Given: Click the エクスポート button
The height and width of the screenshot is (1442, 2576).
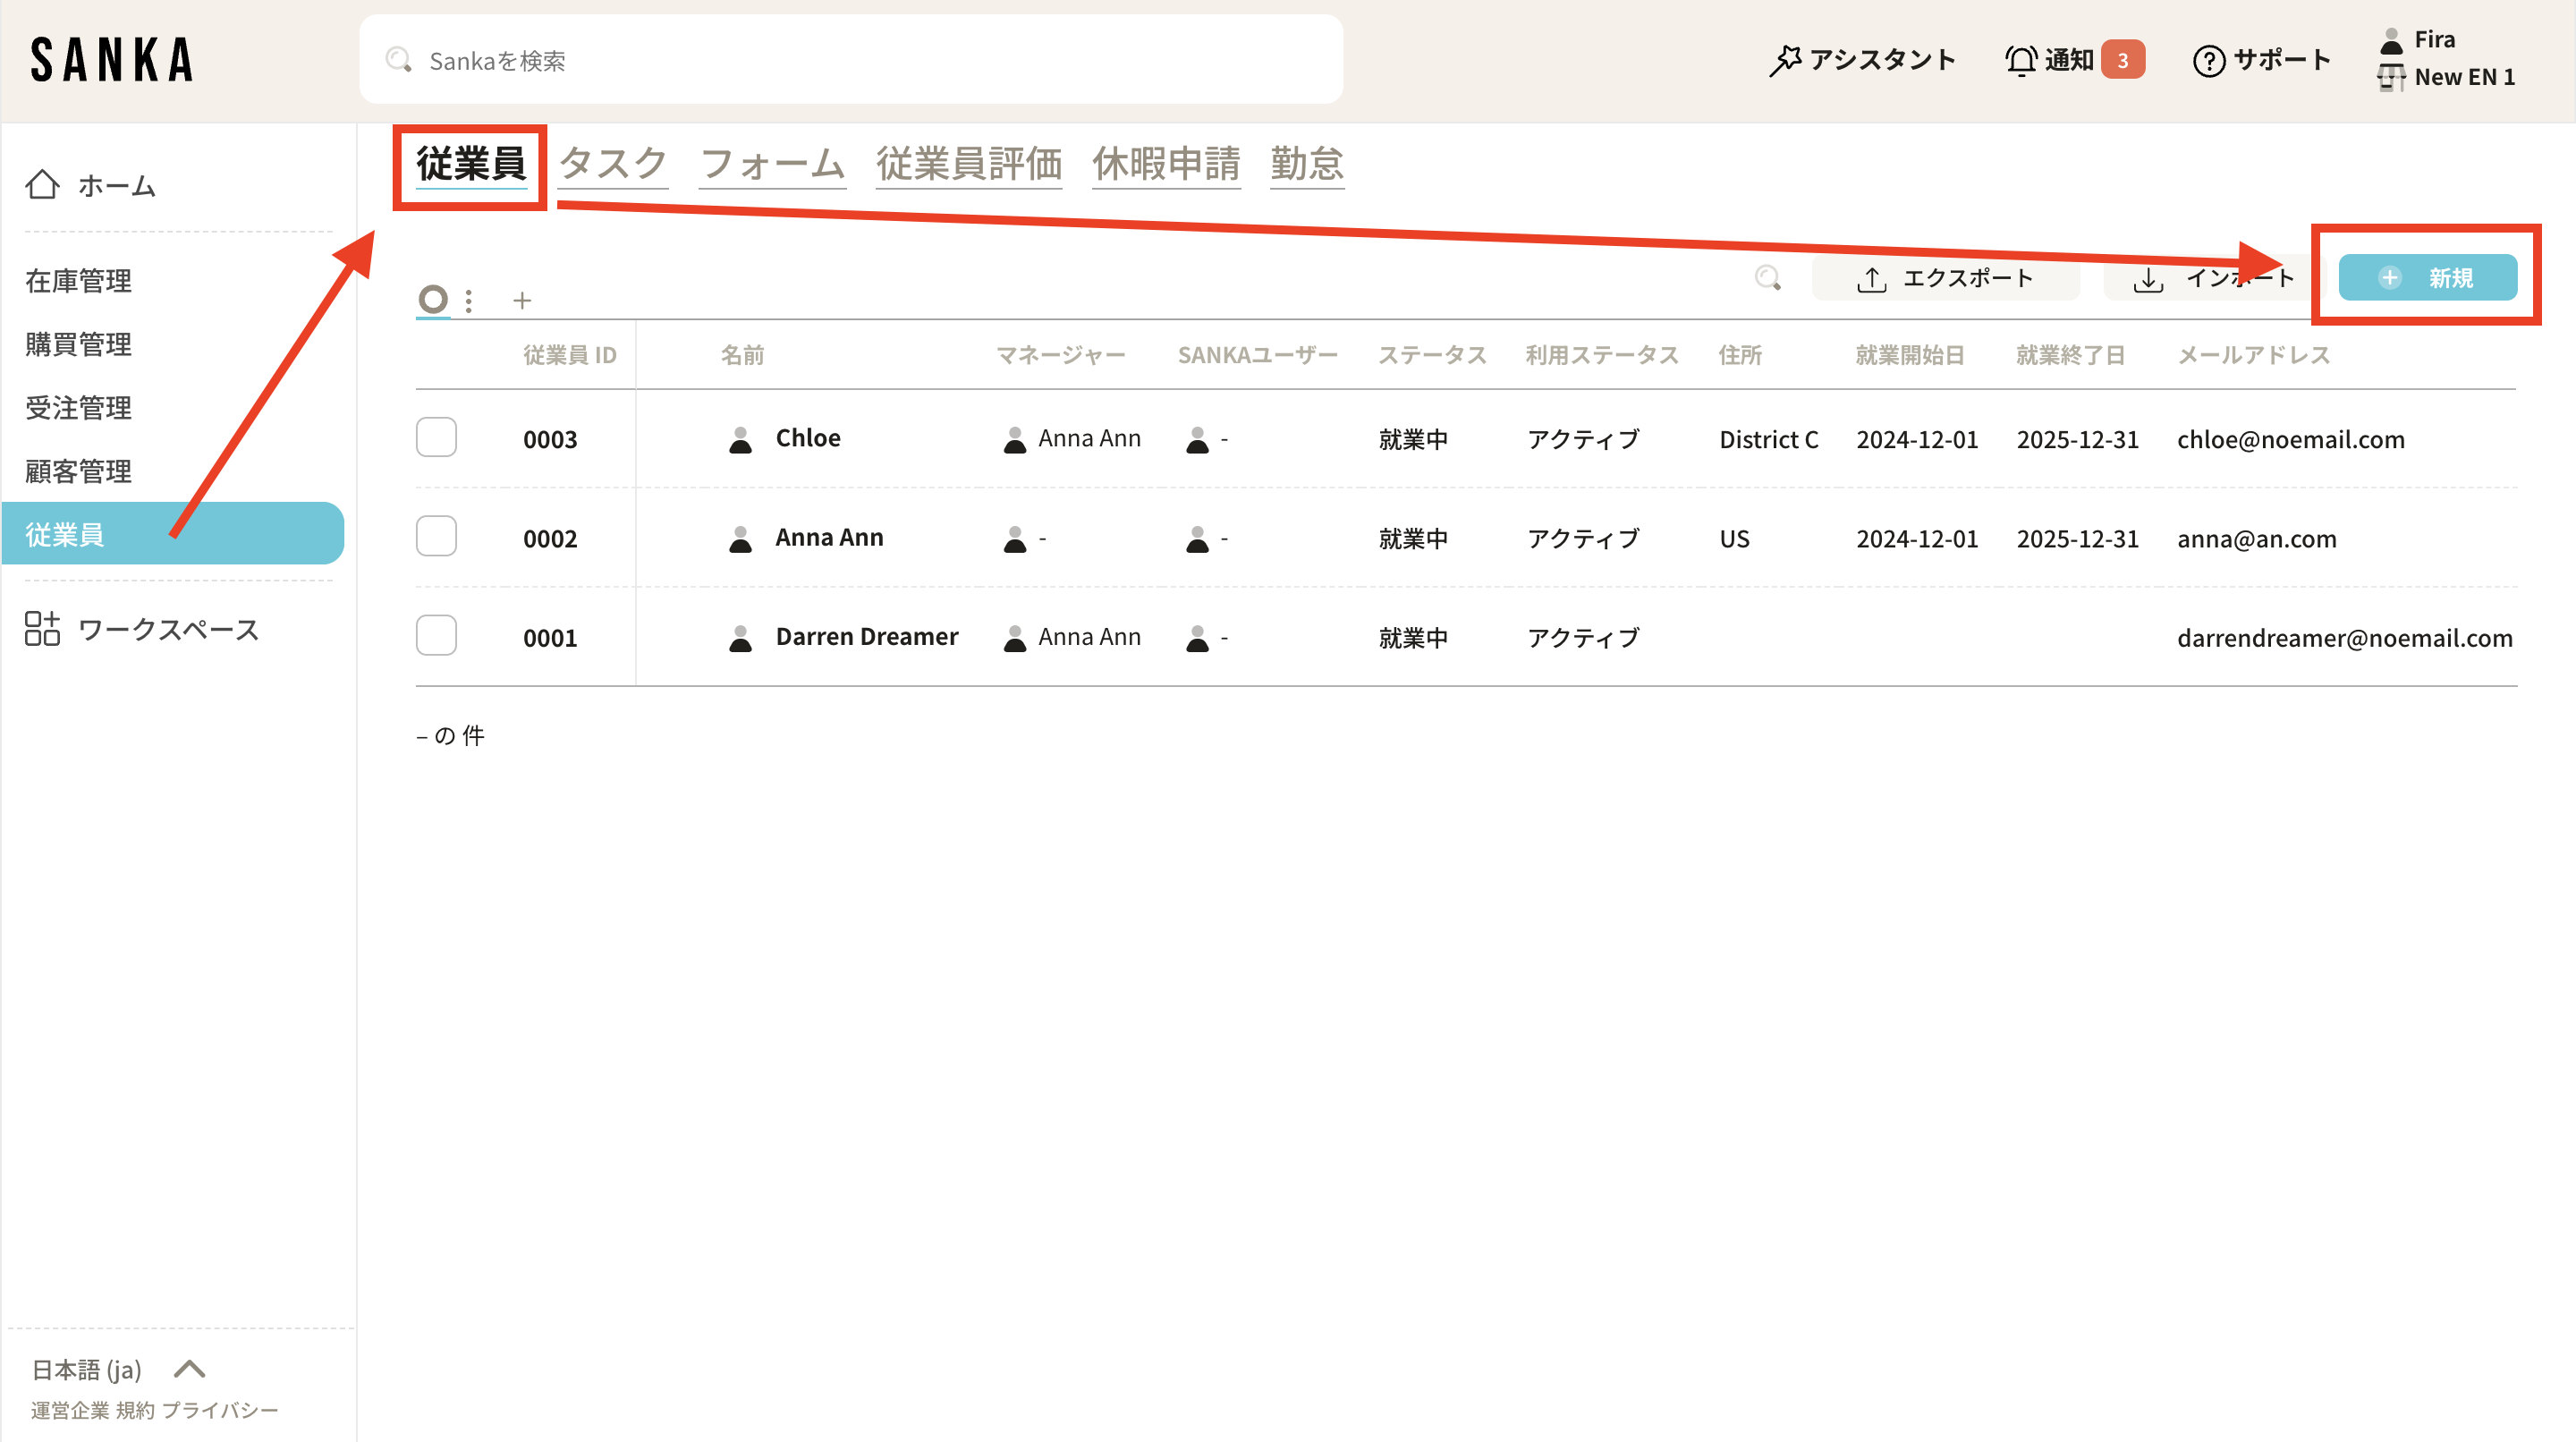Looking at the screenshot, I should click(x=1945, y=277).
